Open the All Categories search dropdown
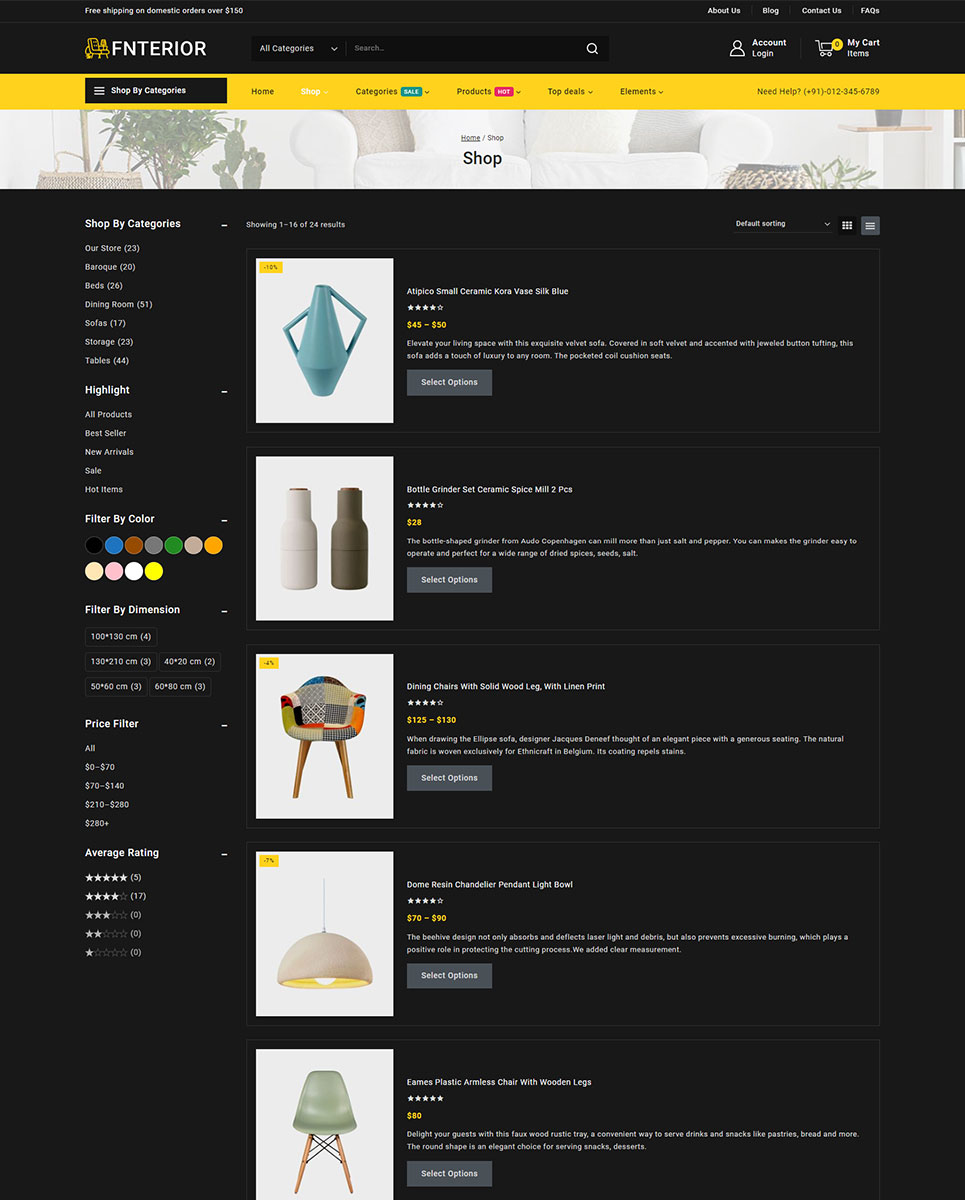Viewport: 965px width, 1200px height. (298, 48)
